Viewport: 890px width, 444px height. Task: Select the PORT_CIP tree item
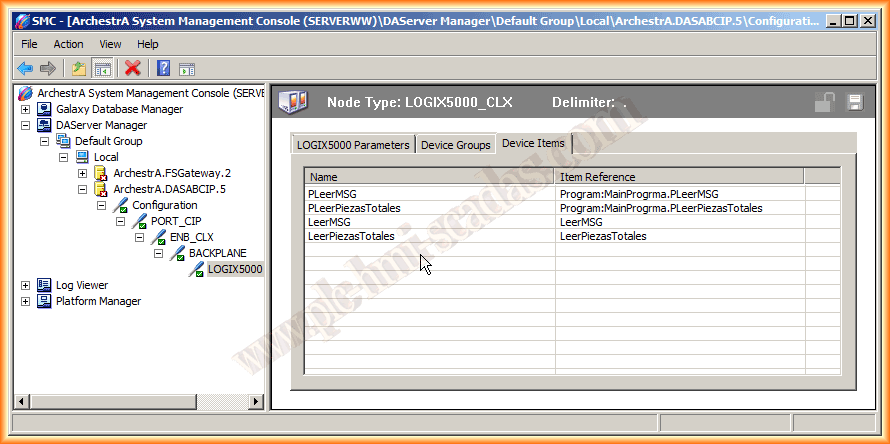(x=177, y=221)
